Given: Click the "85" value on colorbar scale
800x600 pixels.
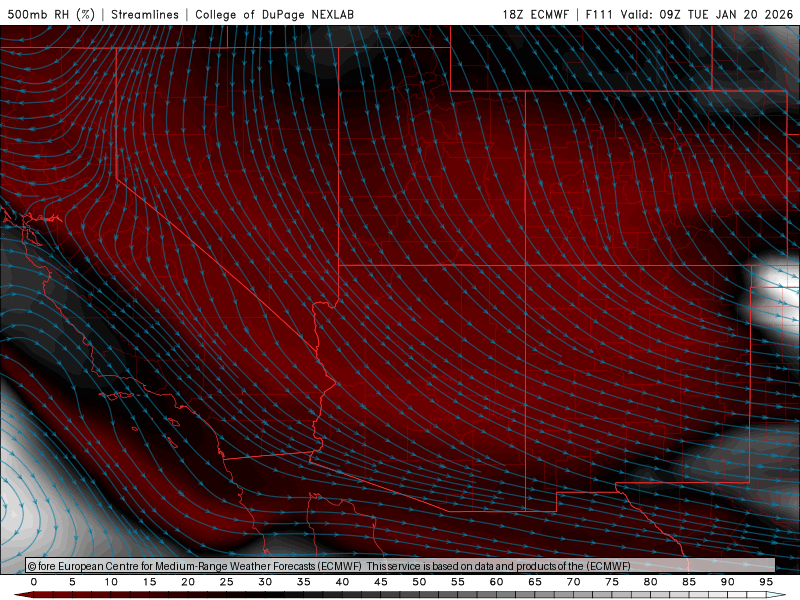Looking at the screenshot, I should click(689, 582).
